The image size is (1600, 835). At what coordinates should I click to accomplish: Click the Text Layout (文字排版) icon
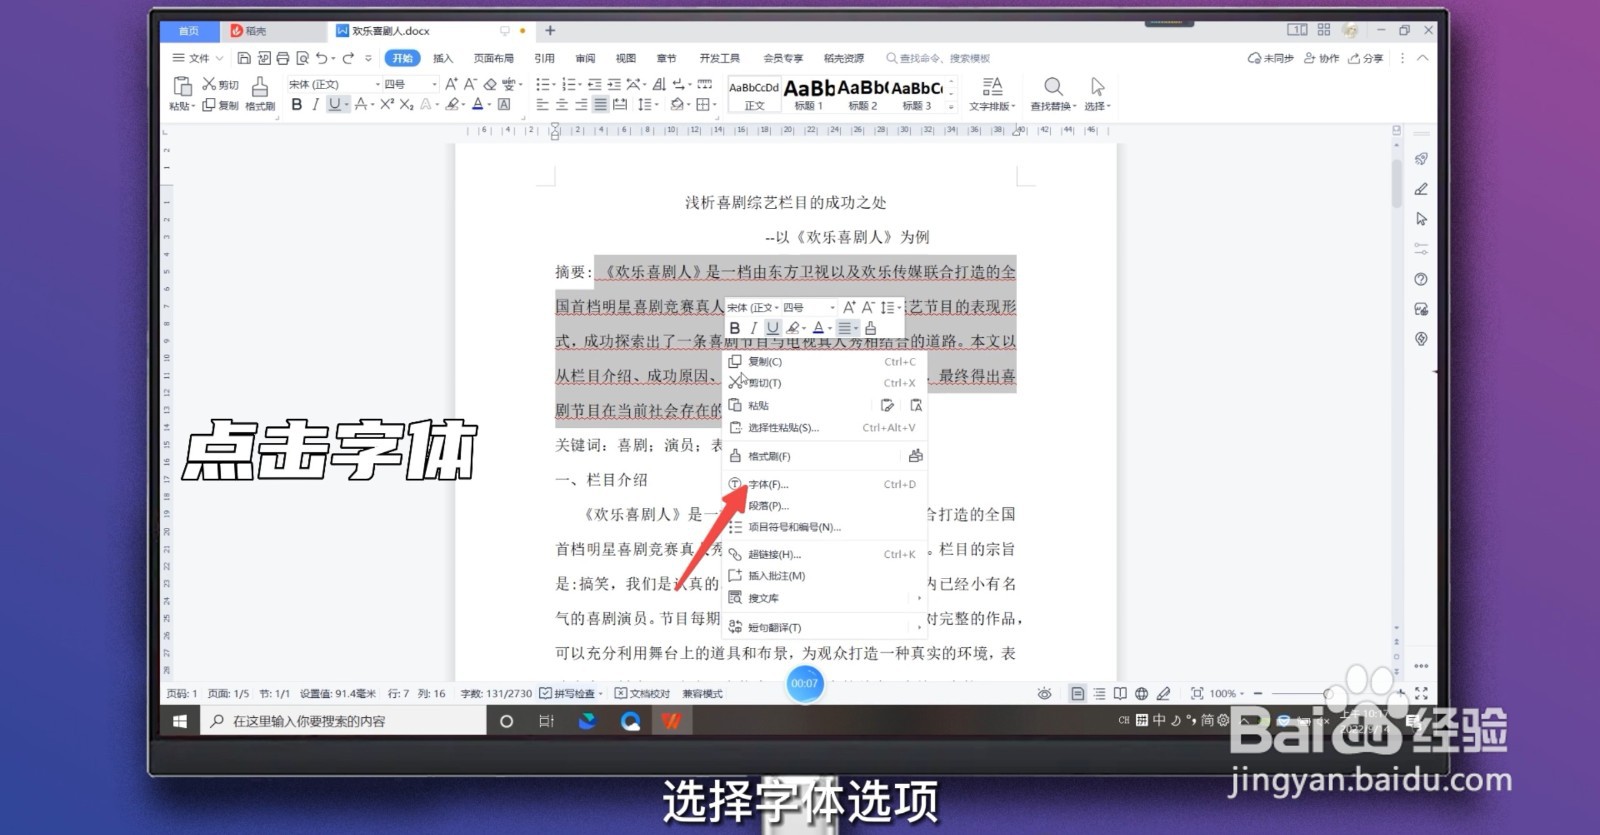coord(992,93)
